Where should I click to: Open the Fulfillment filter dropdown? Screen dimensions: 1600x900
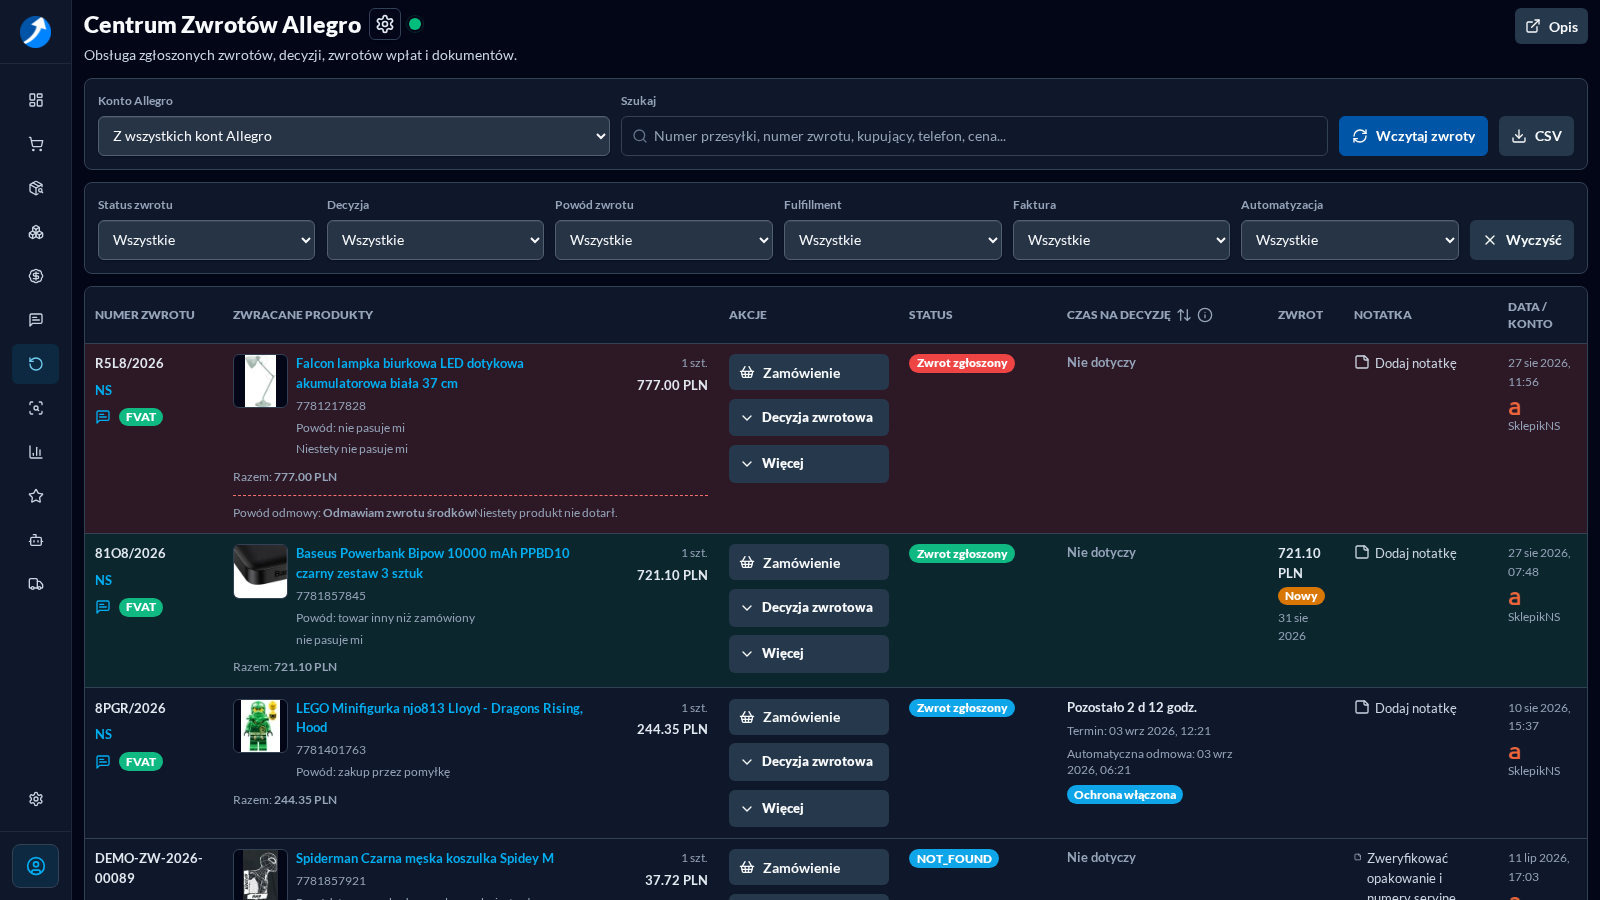[x=893, y=240]
